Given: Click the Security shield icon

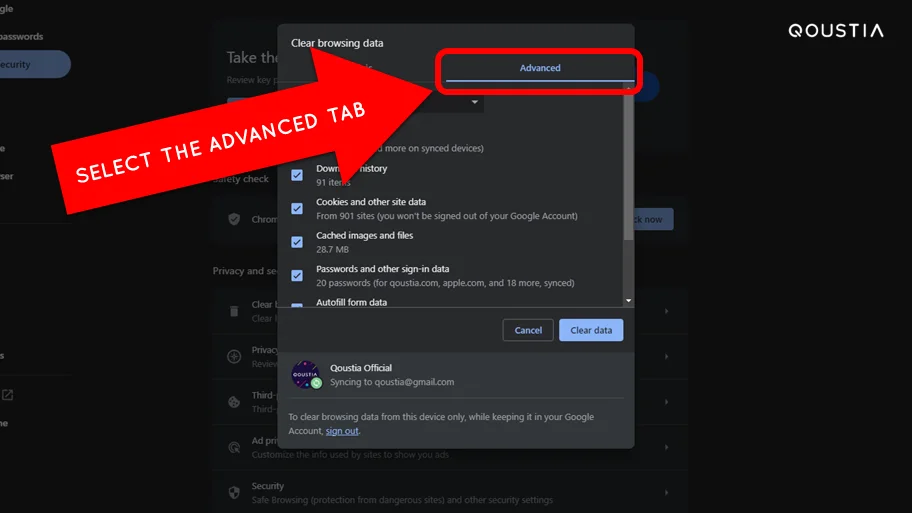Looking at the screenshot, I should click(234, 493).
